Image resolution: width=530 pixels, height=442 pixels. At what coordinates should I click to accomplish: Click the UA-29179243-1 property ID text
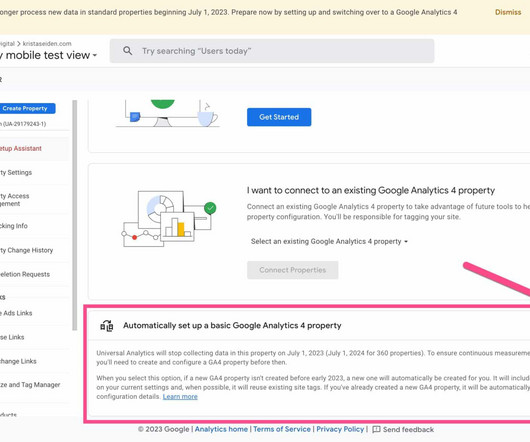click(x=24, y=124)
